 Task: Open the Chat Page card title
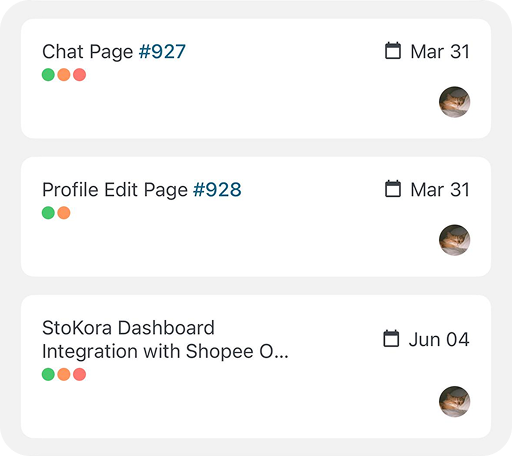(x=88, y=52)
